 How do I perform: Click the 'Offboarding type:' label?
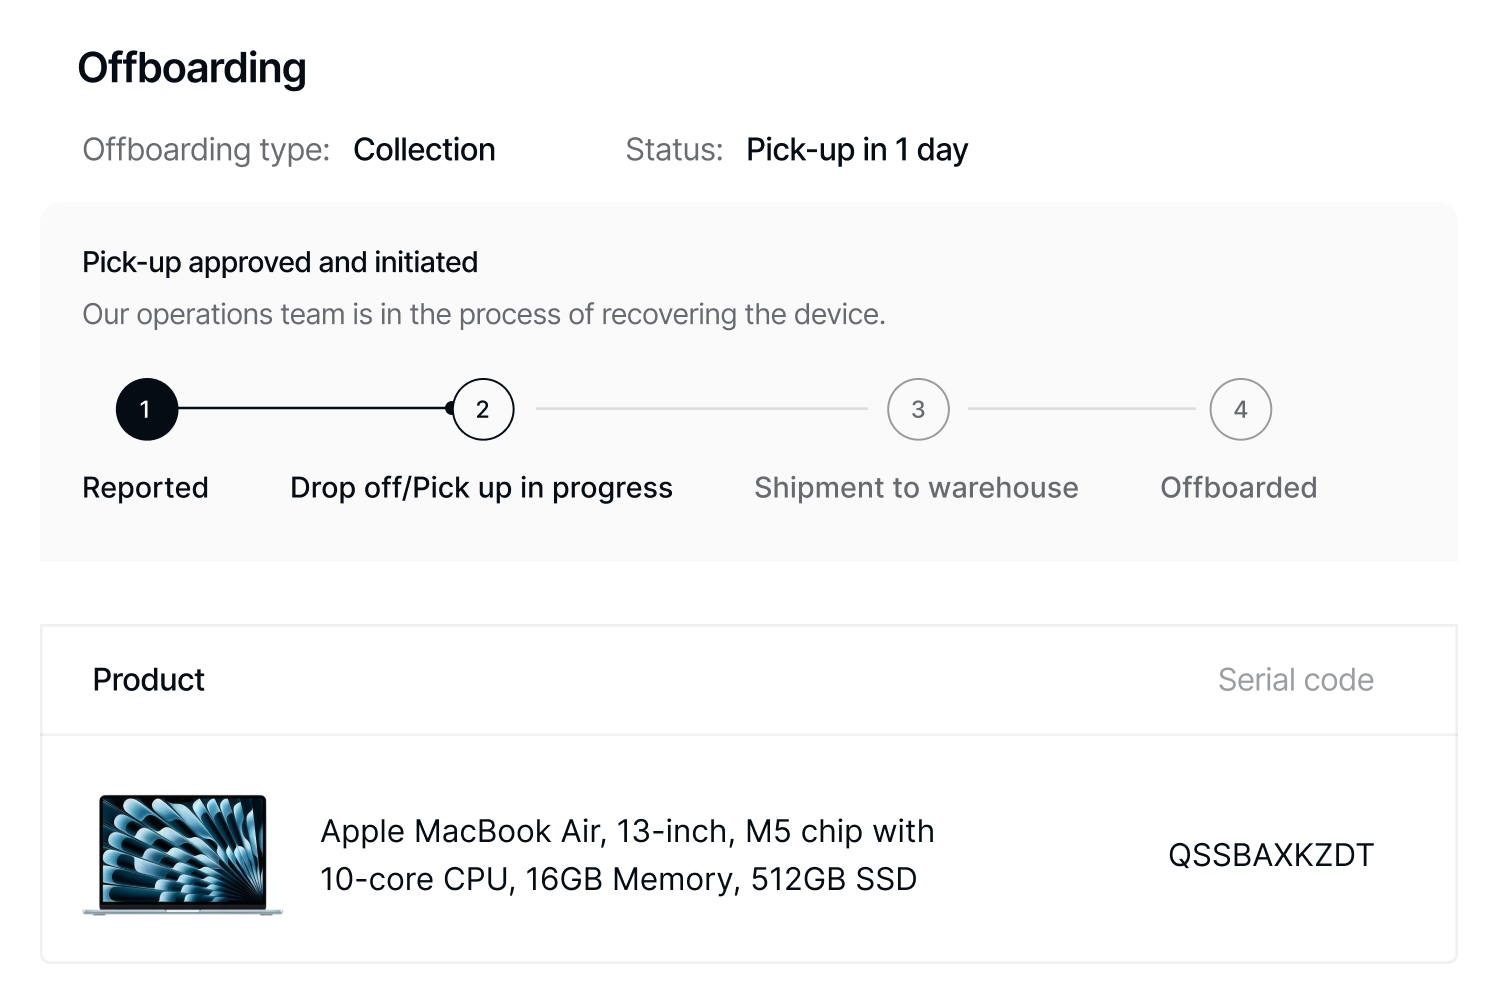(x=206, y=150)
